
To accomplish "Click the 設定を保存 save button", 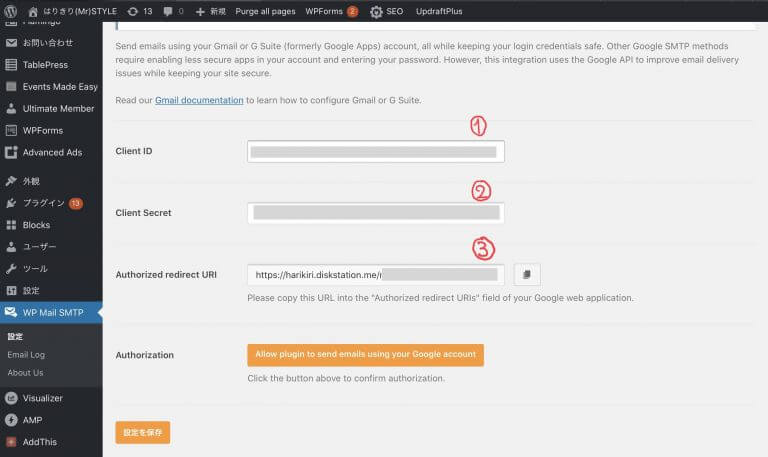I will tap(143, 433).
